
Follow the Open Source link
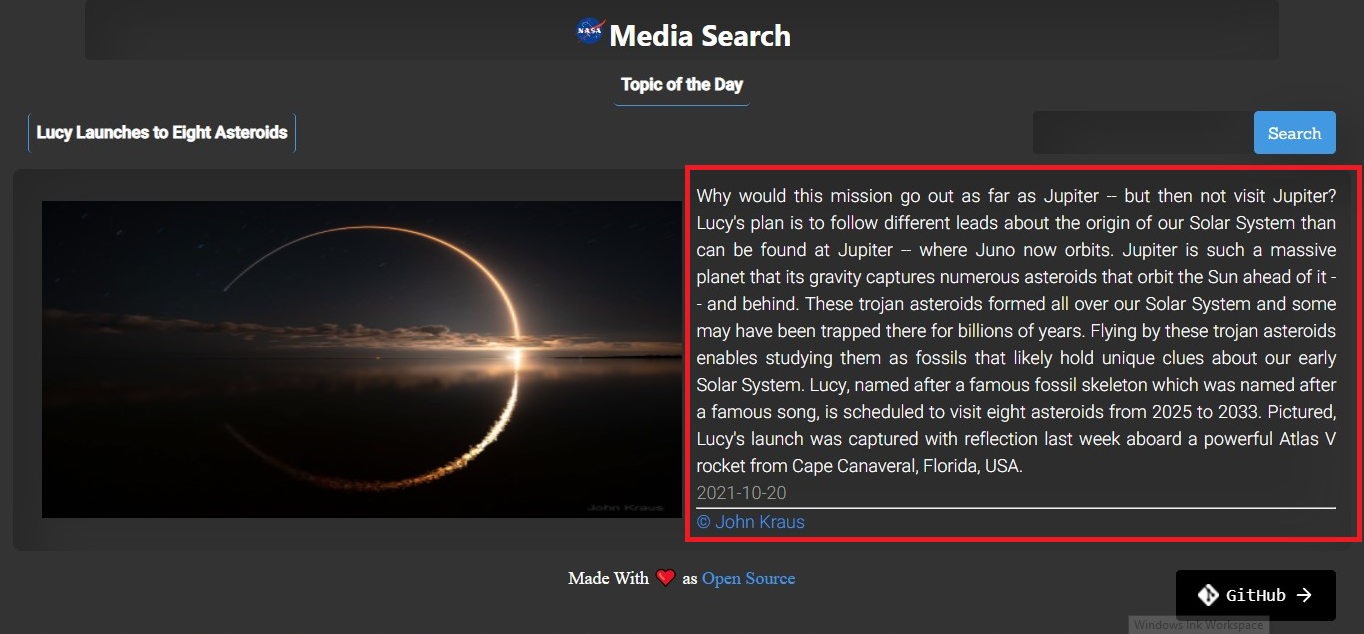pyautogui.click(x=749, y=578)
